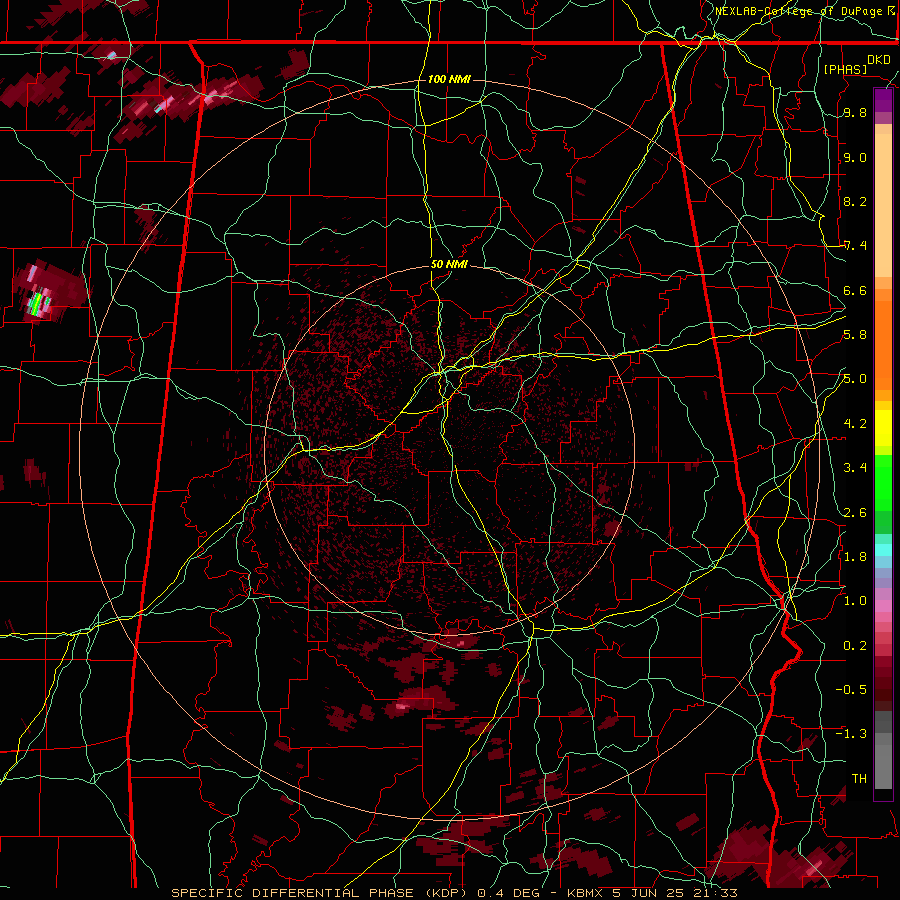The width and height of the screenshot is (900, 900).
Task: Pick the purple swatch atop the color bar
Action: coord(883,100)
